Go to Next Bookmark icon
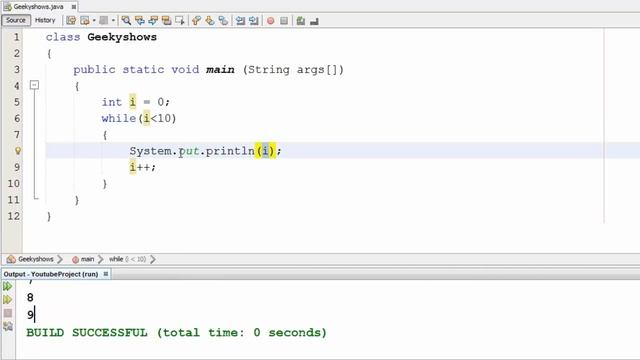Image resolution: width=640 pixels, height=360 pixels. 210,20
